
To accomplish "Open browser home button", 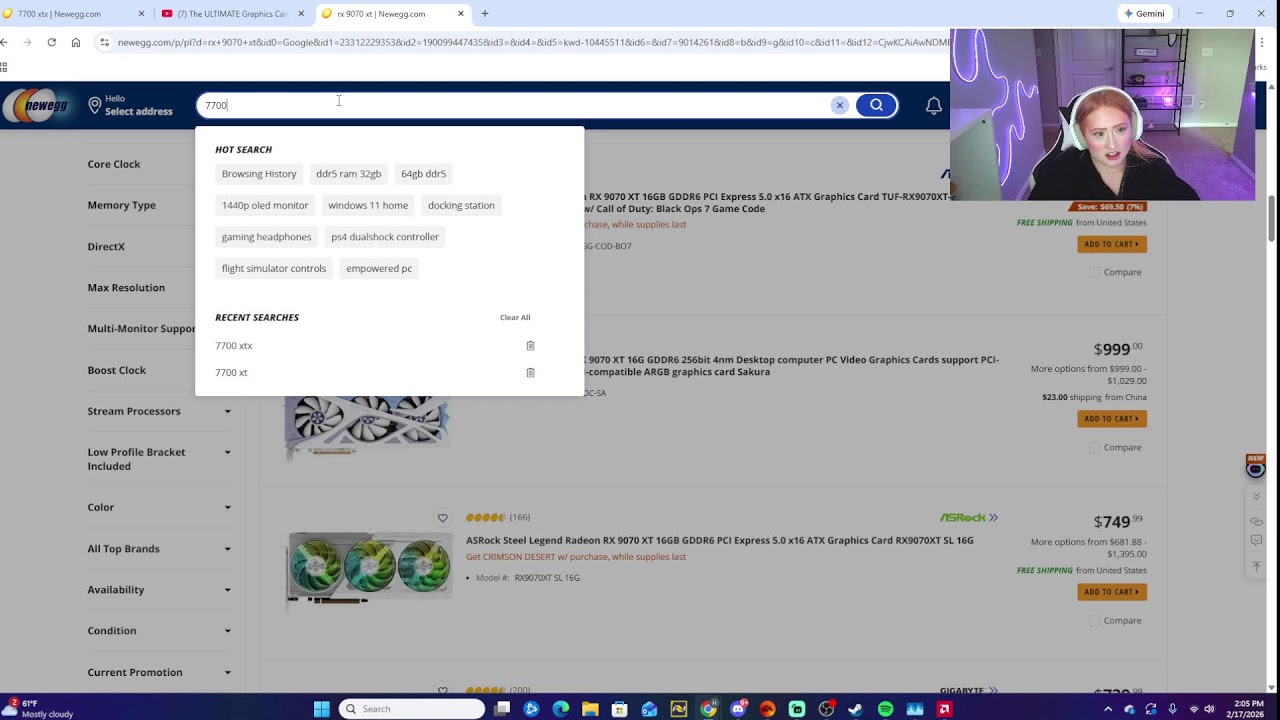I will pyautogui.click(x=76, y=42).
